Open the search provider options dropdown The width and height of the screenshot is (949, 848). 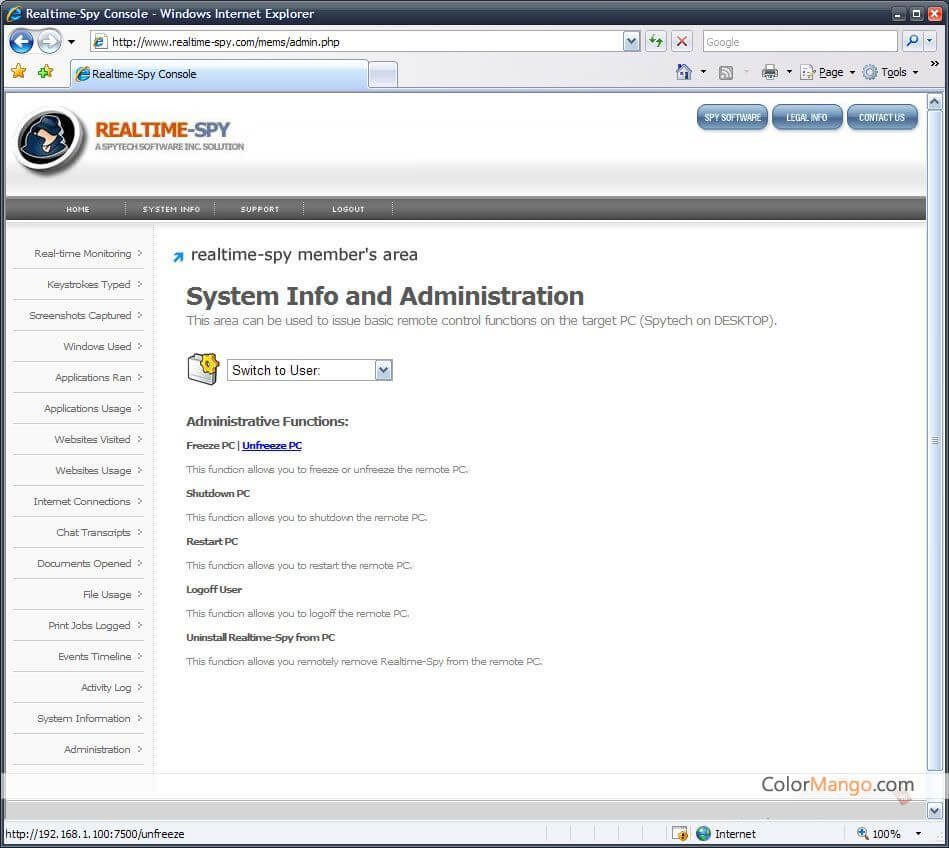(x=929, y=41)
